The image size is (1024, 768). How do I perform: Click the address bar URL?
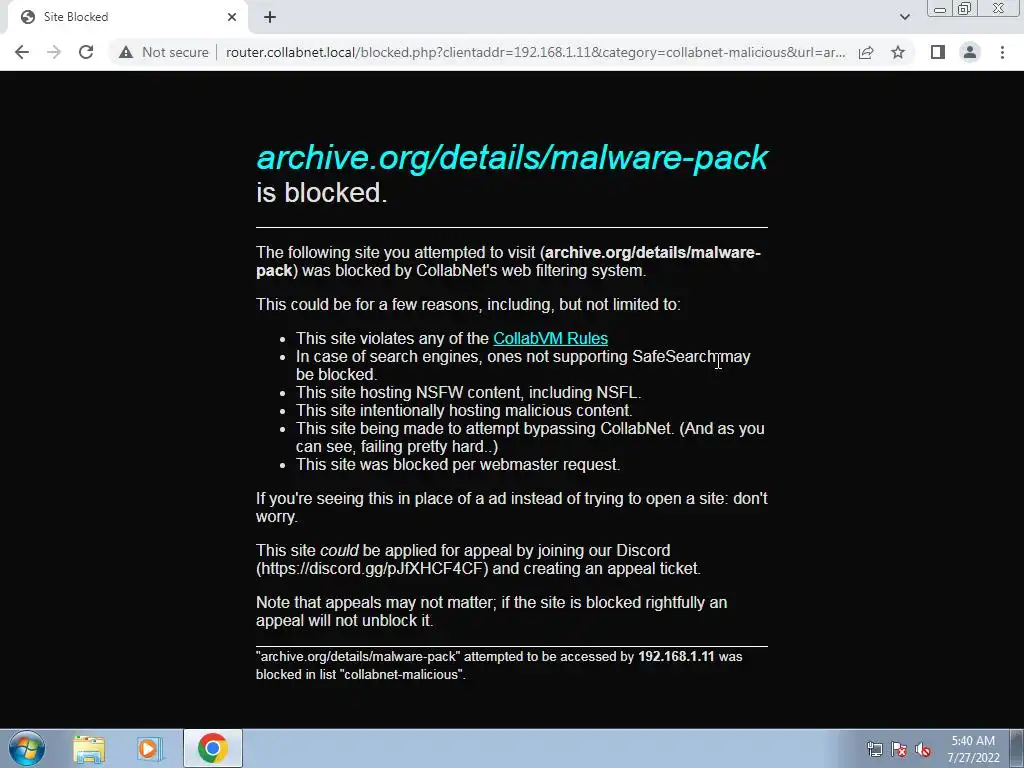click(536, 52)
